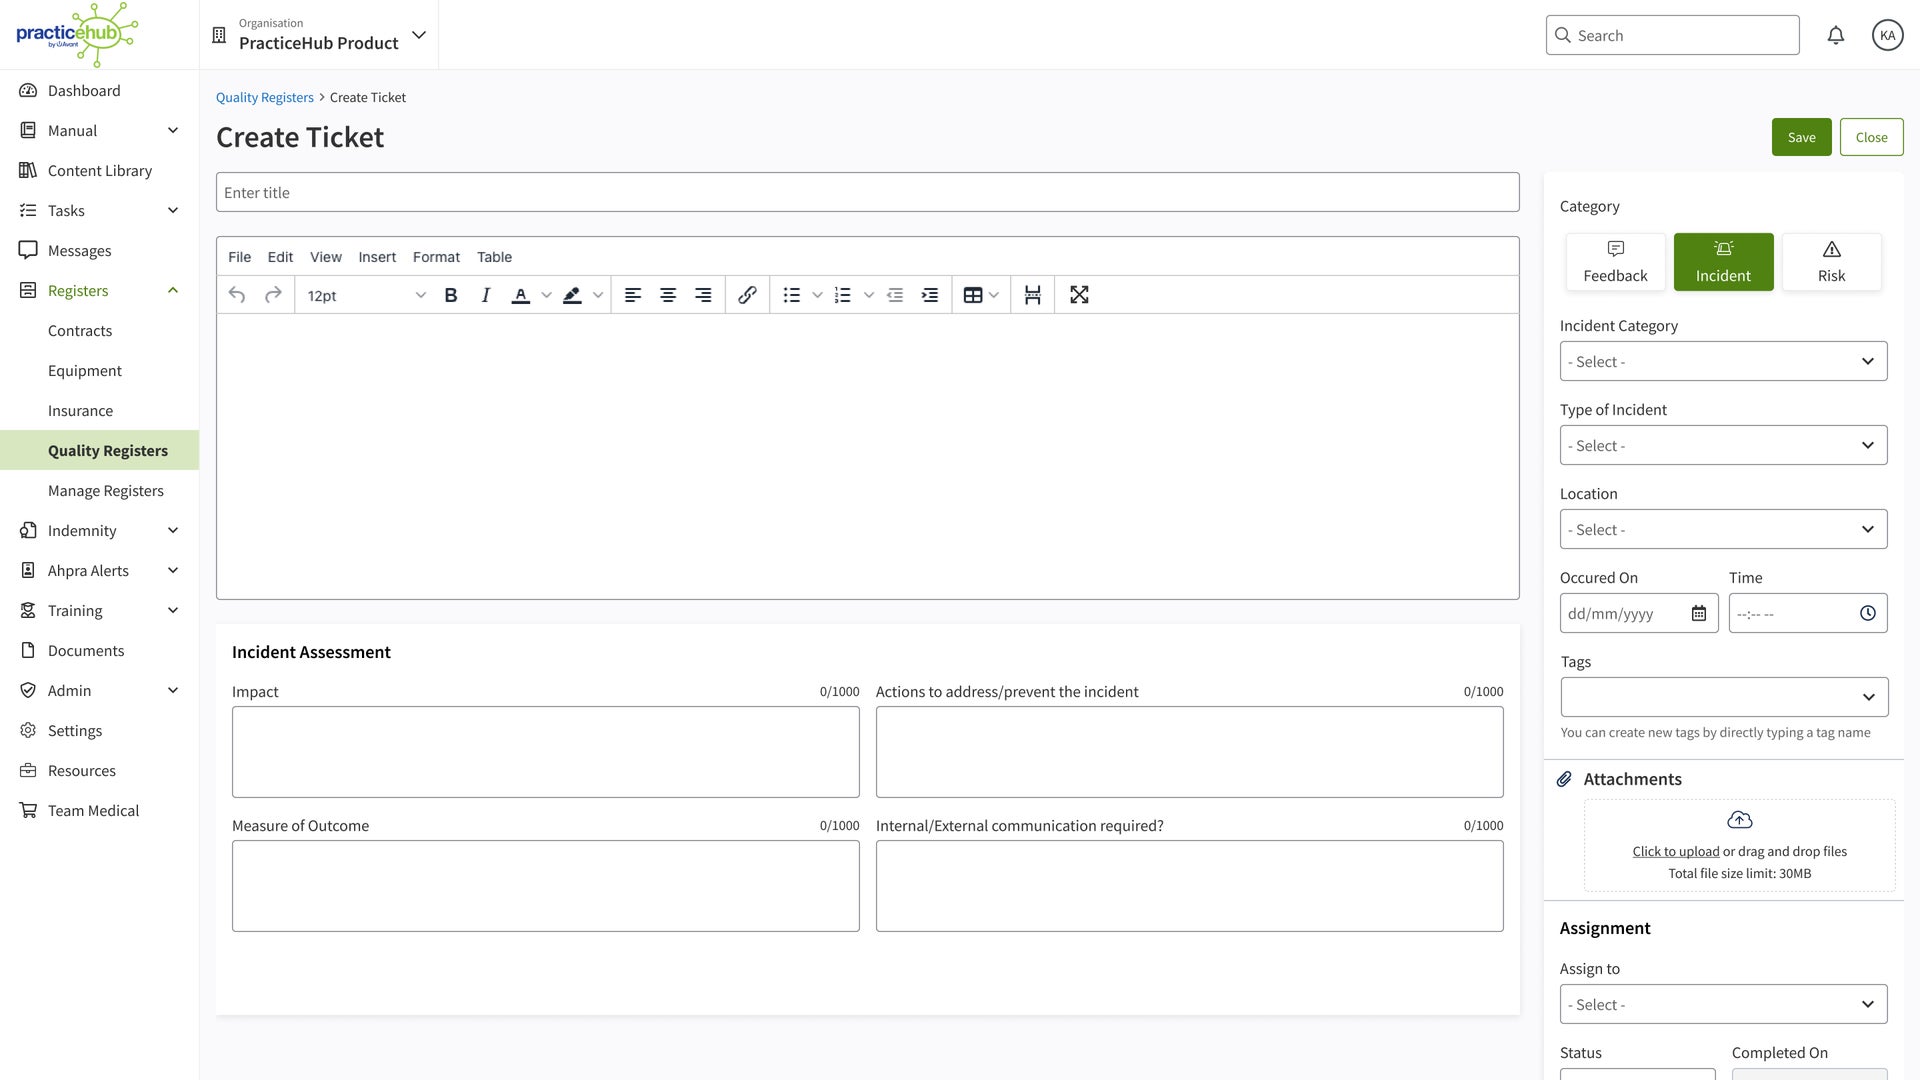Open the Format menu in editor

(x=436, y=257)
